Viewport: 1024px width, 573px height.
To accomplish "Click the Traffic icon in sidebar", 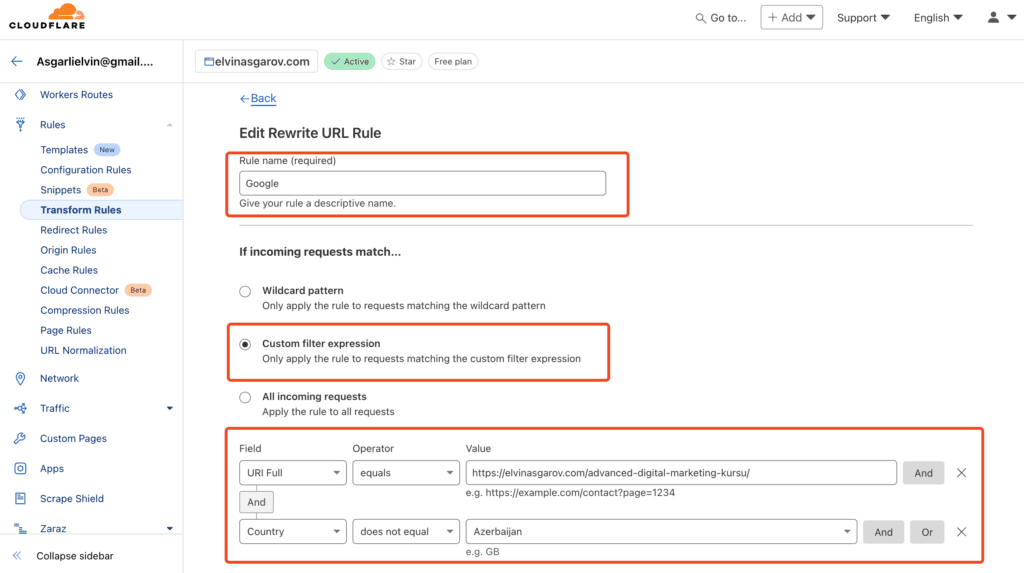I will tap(20, 408).
